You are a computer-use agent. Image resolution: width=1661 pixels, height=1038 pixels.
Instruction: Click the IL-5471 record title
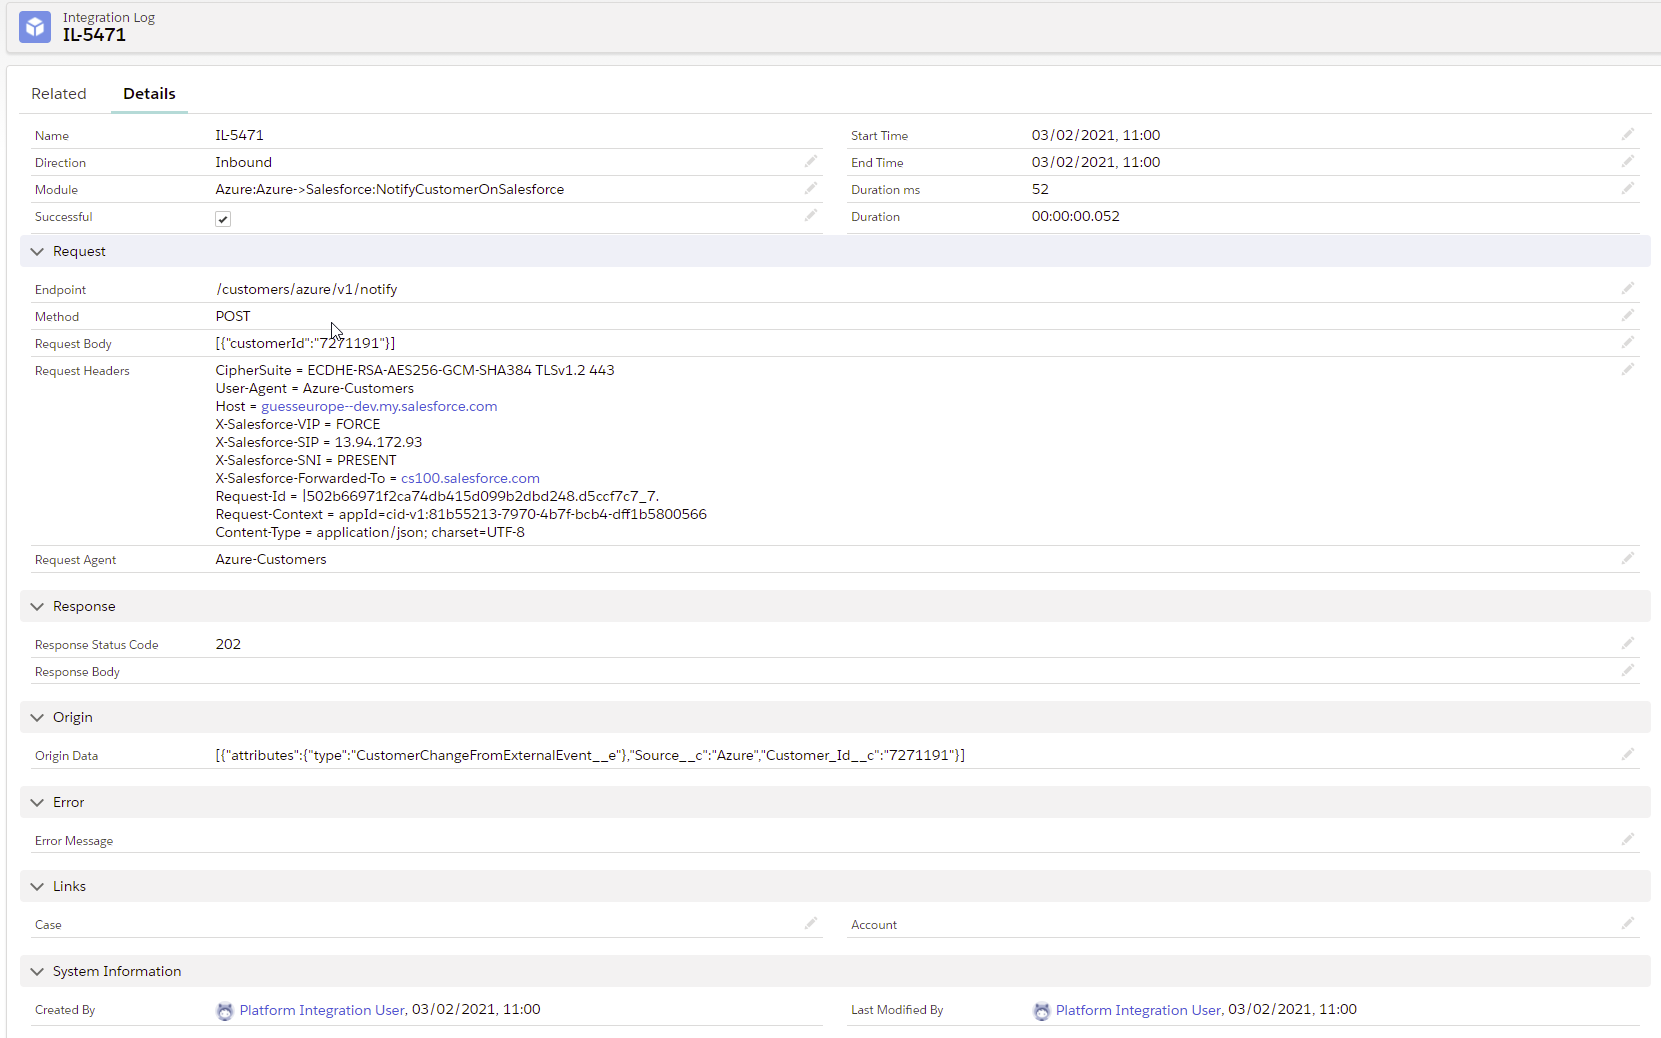[94, 35]
